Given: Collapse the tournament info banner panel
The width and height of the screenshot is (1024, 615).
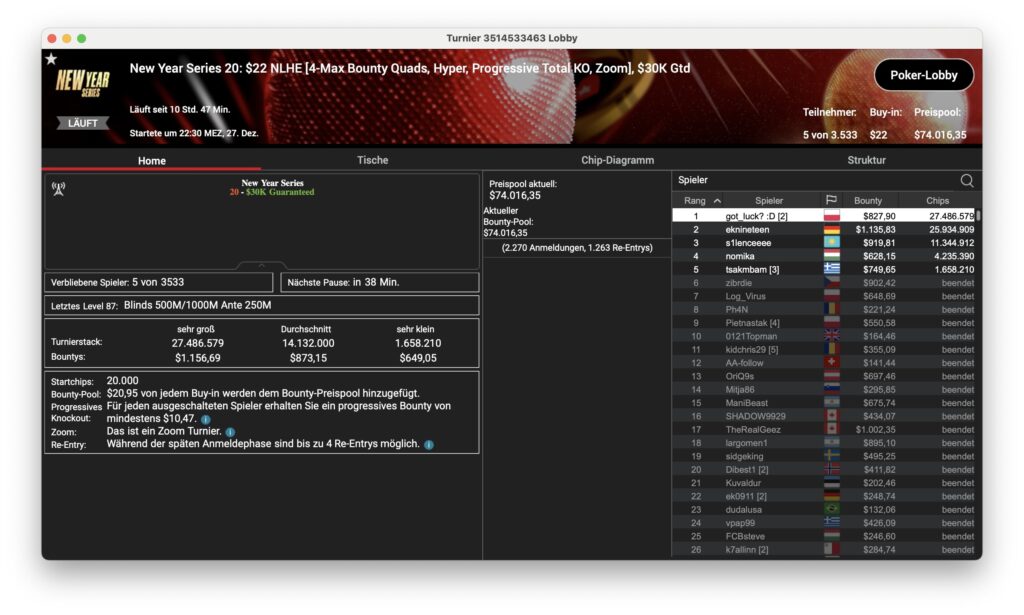Looking at the screenshot, I should click(262, 265).
